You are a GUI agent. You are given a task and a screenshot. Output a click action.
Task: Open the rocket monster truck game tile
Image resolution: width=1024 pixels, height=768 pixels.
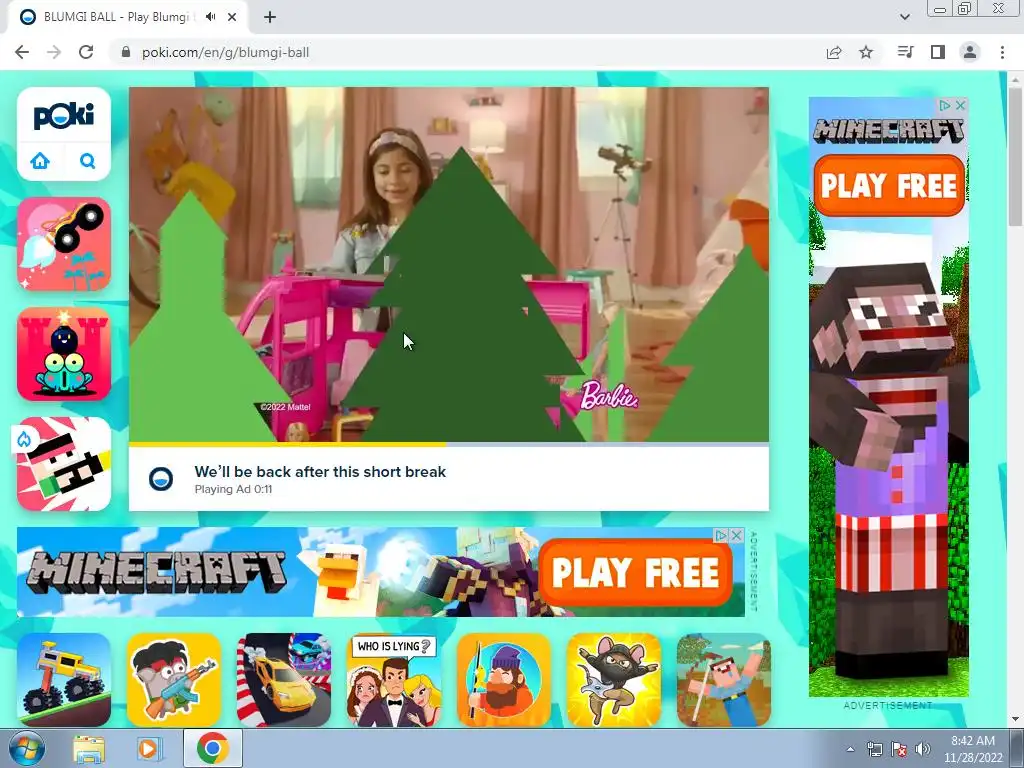[x=64, y=244]
